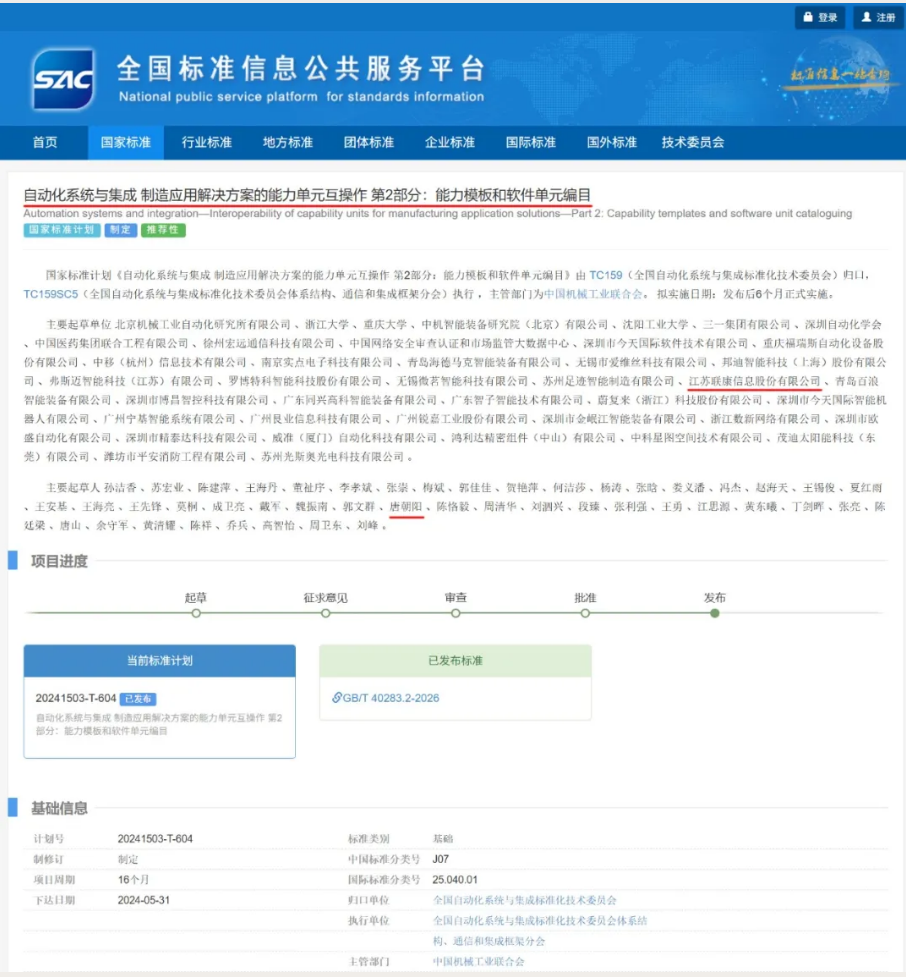Select the 国家标准 navigation tab

coord(126,142)
